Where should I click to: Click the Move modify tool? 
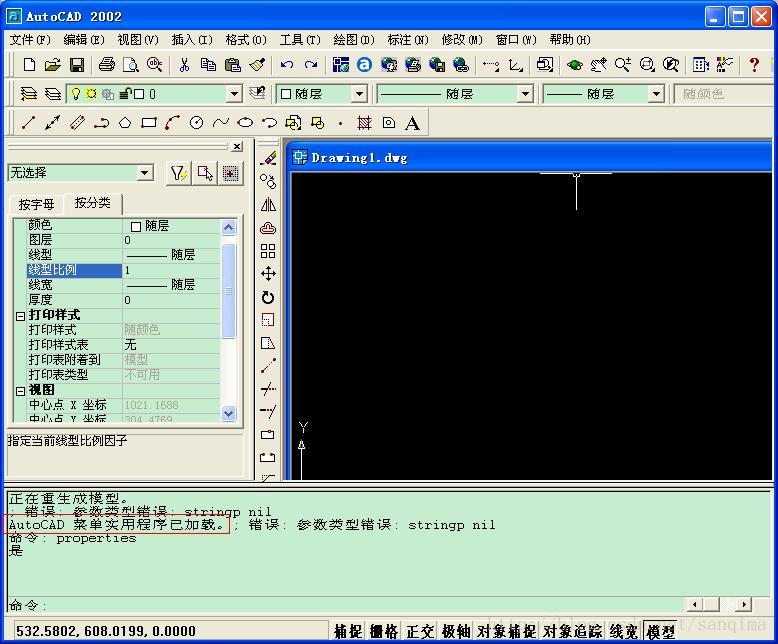[x=268, y=274]
